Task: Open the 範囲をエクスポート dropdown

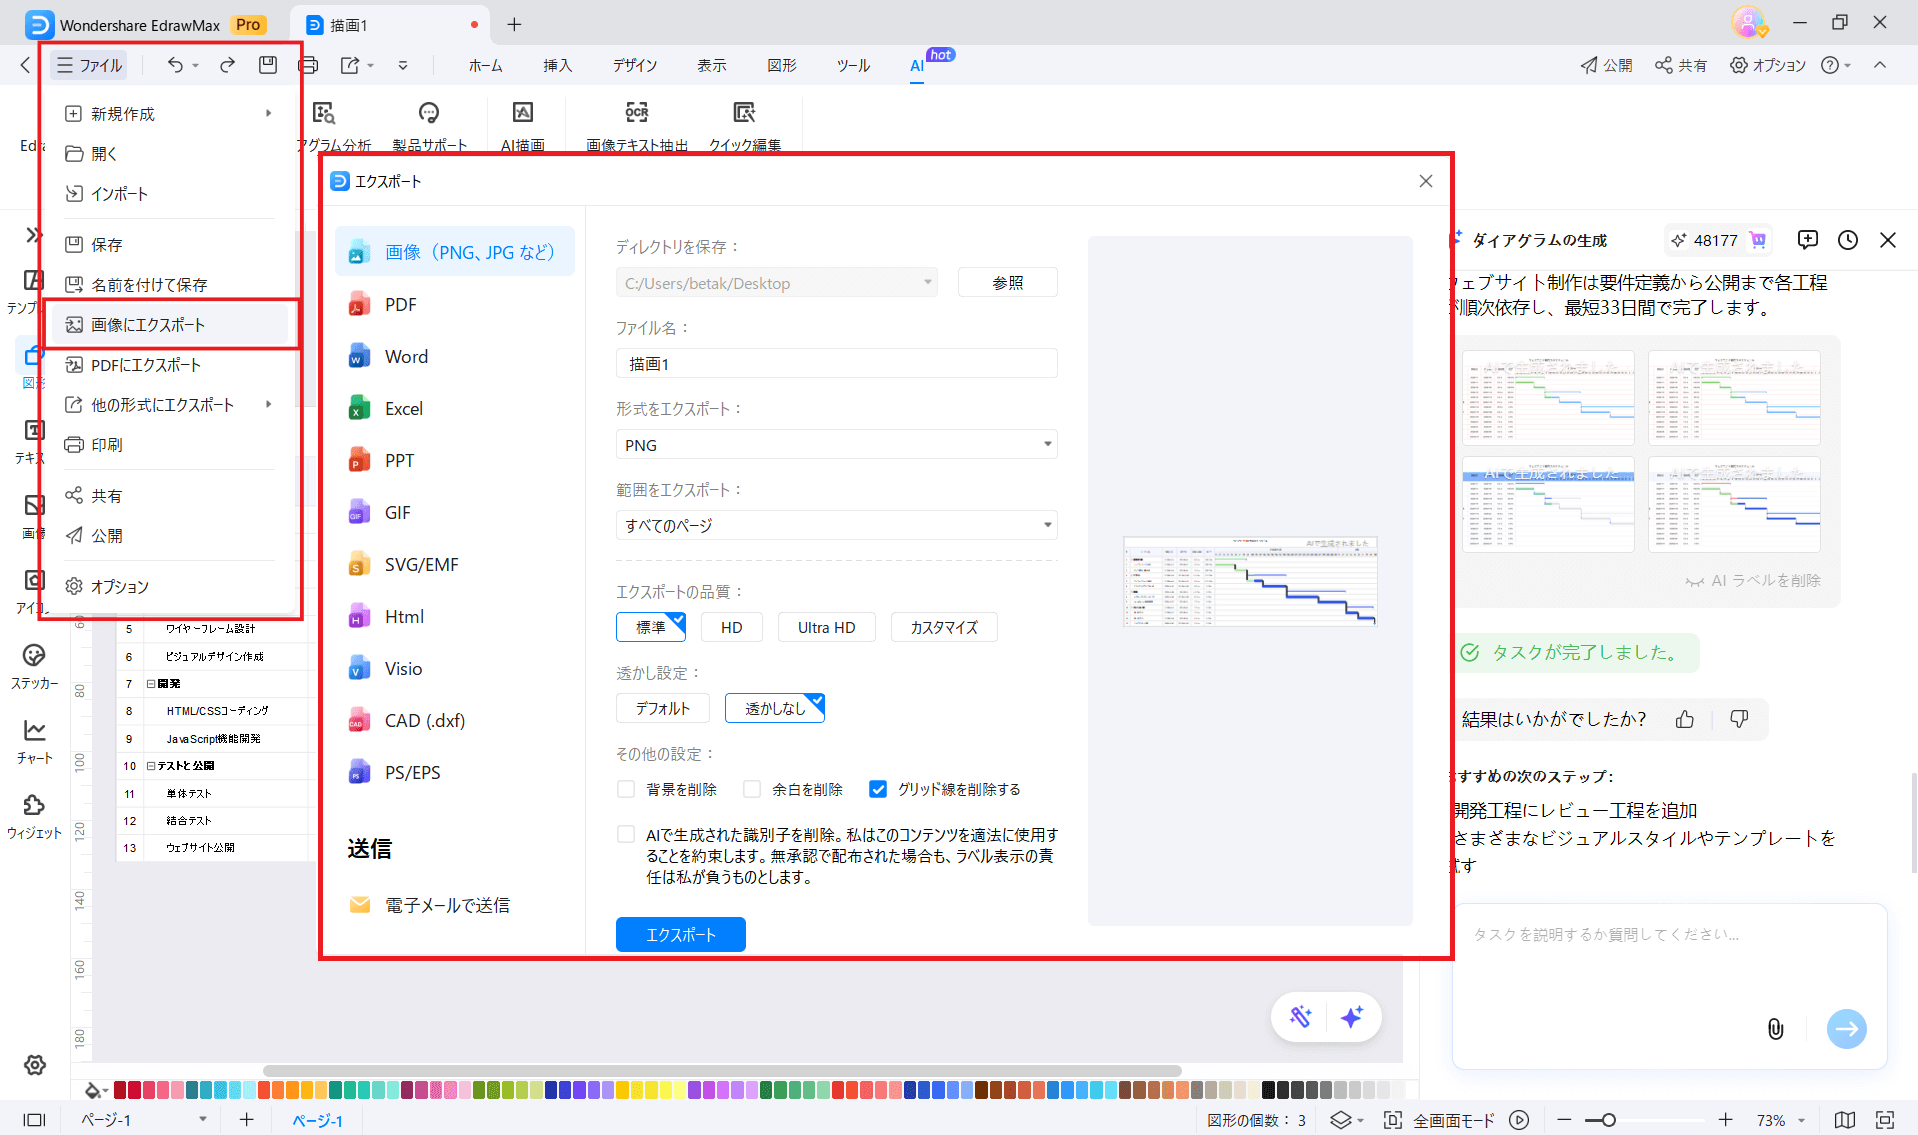Action: 836,524
